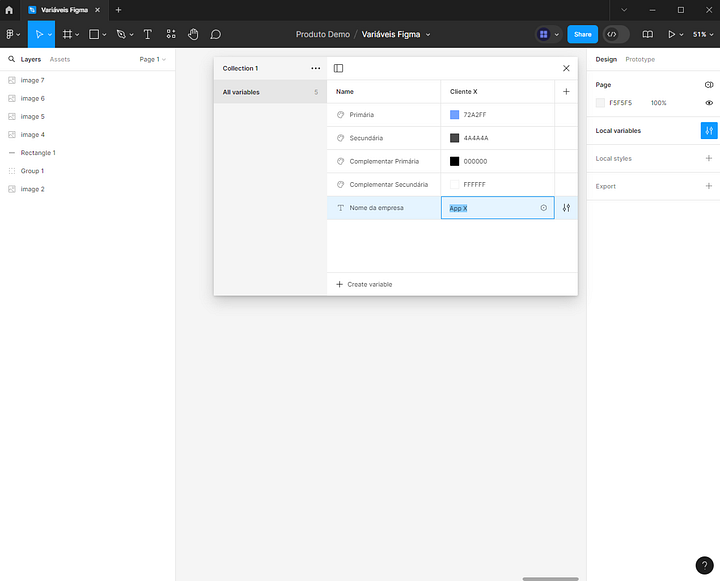The width and height of the screenshot is (720, 581).
Task: Open file name dropdown chevron
Action: tap(428, 34)
